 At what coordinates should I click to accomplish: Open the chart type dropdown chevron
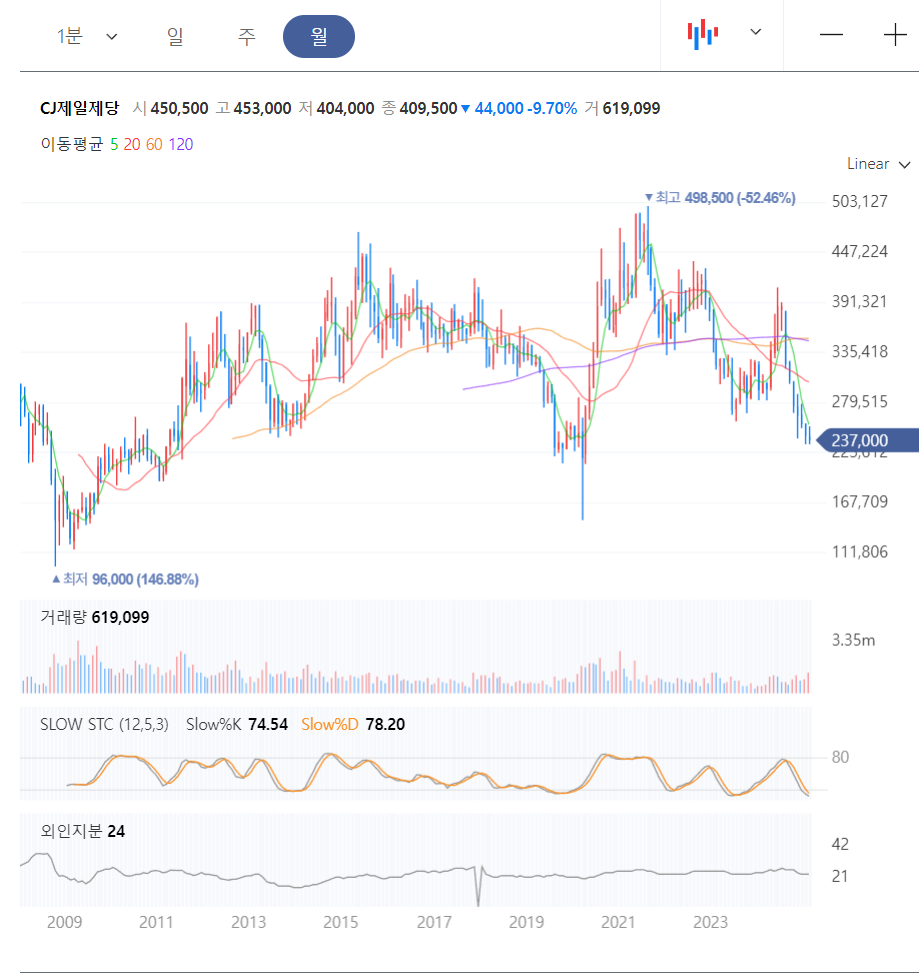point(755,32)
